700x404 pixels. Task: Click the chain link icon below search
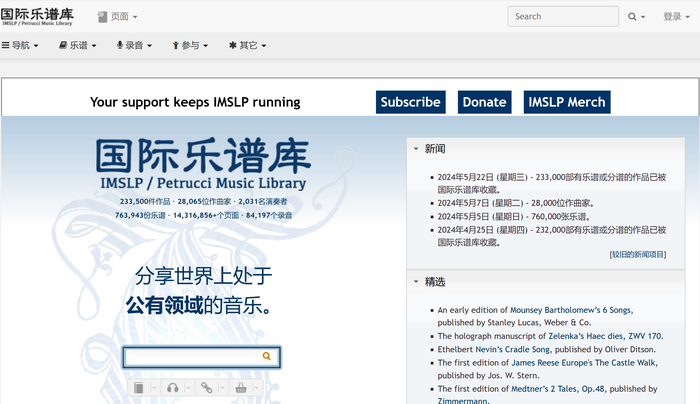coord(207,387)
